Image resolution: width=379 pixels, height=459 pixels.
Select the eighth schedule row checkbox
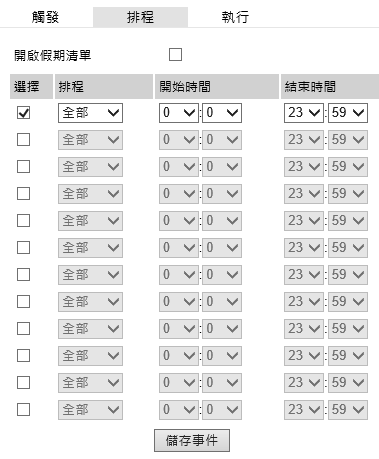[23, 302]
